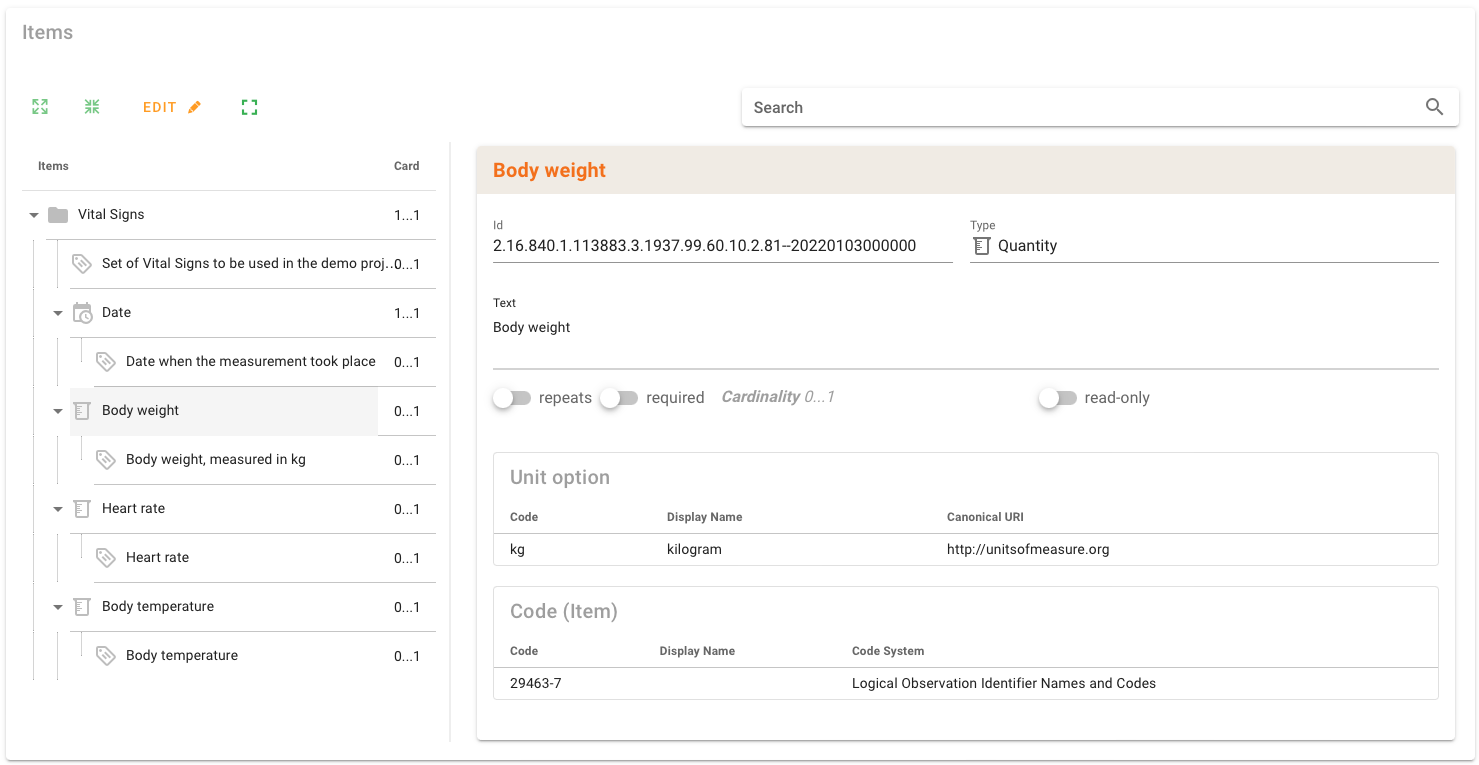1479x765 pixels.
Task: Click the expand all tree icon
Action: click(x=40, y=107)
